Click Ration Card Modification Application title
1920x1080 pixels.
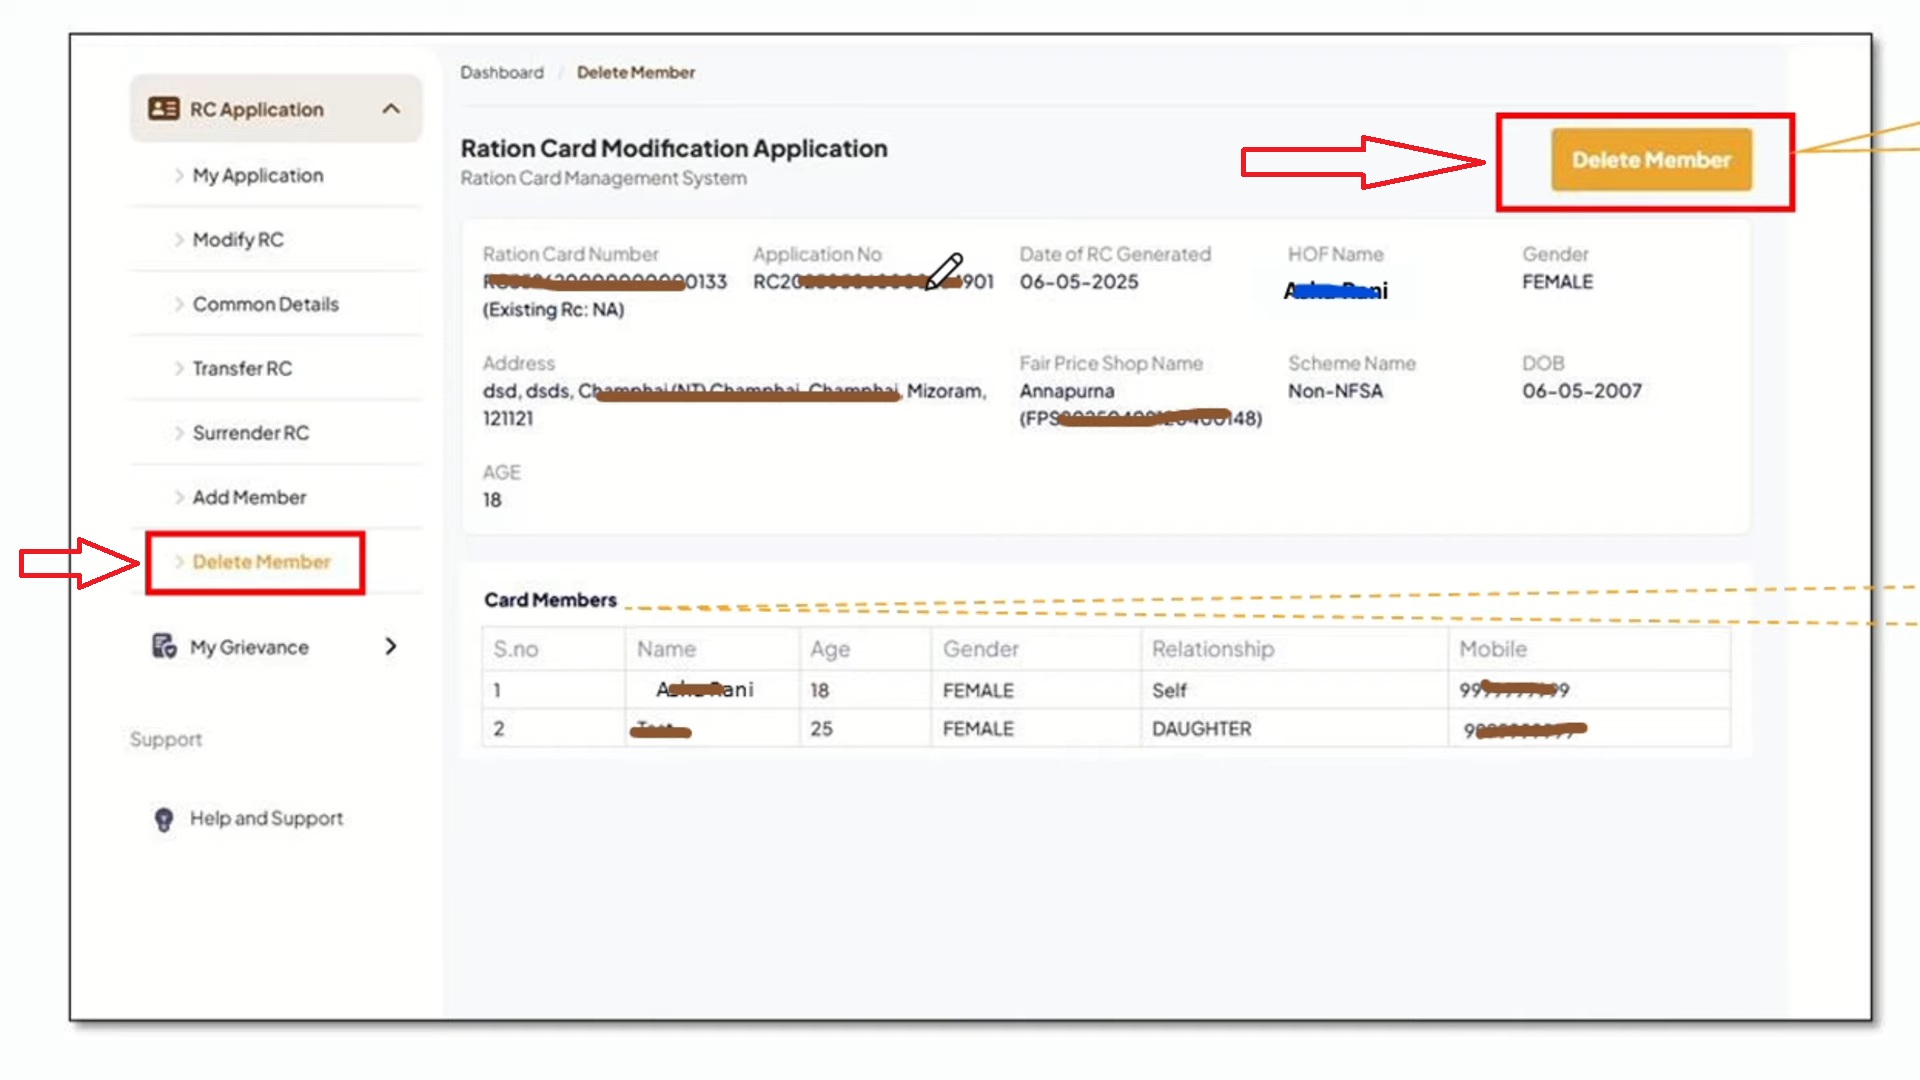[674, 149]
